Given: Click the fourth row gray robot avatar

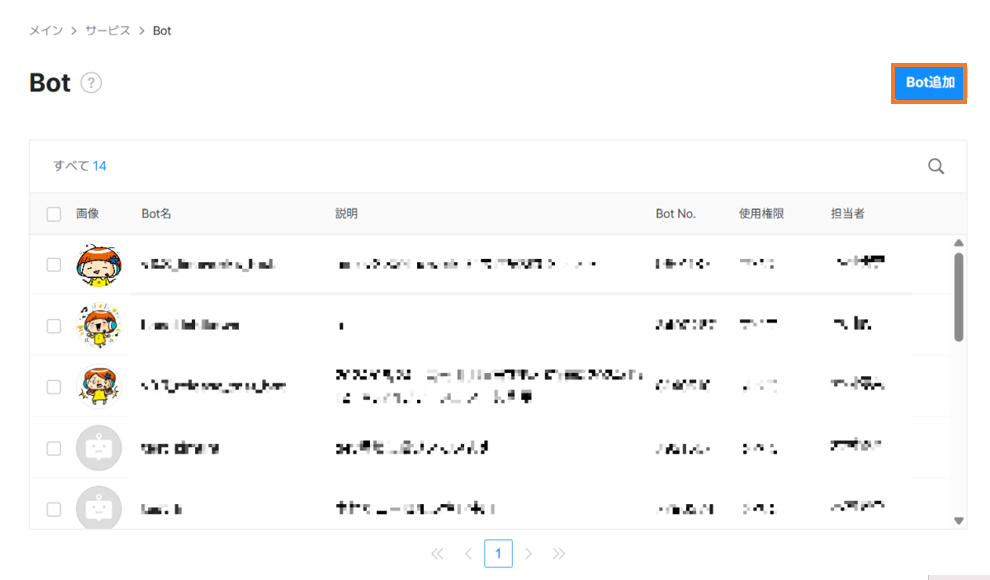Looking at the screenshot, I should click(x=98, y=448).
